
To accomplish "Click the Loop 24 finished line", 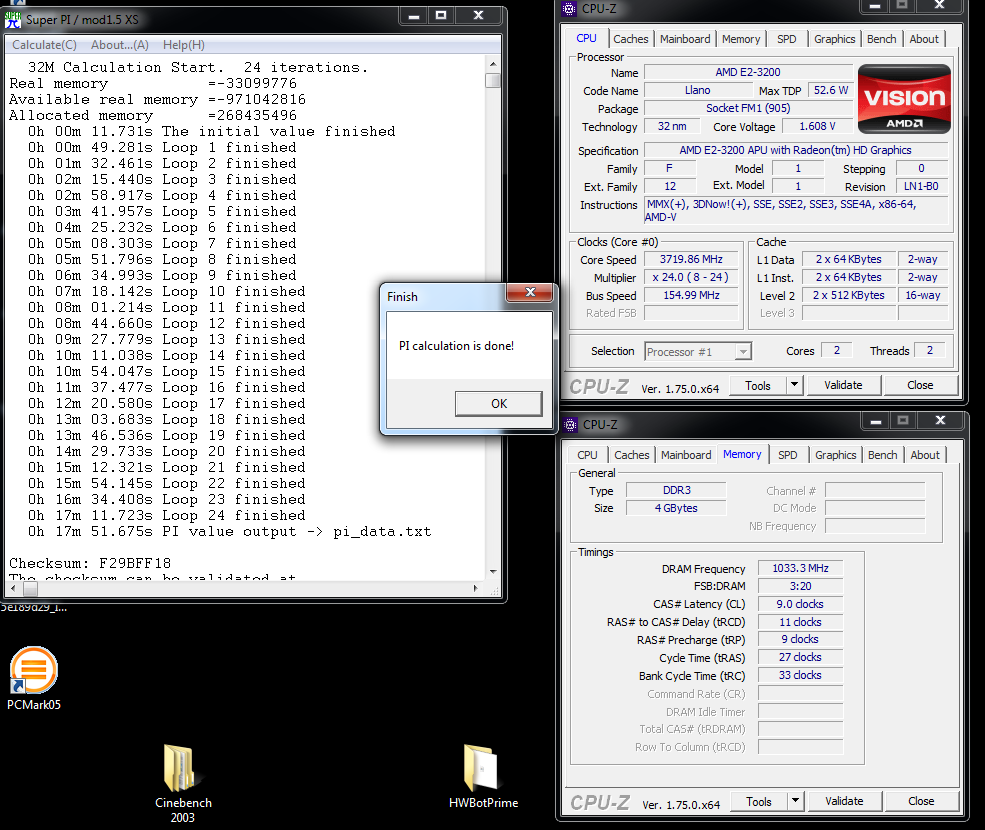I will (x=166, y=515).
